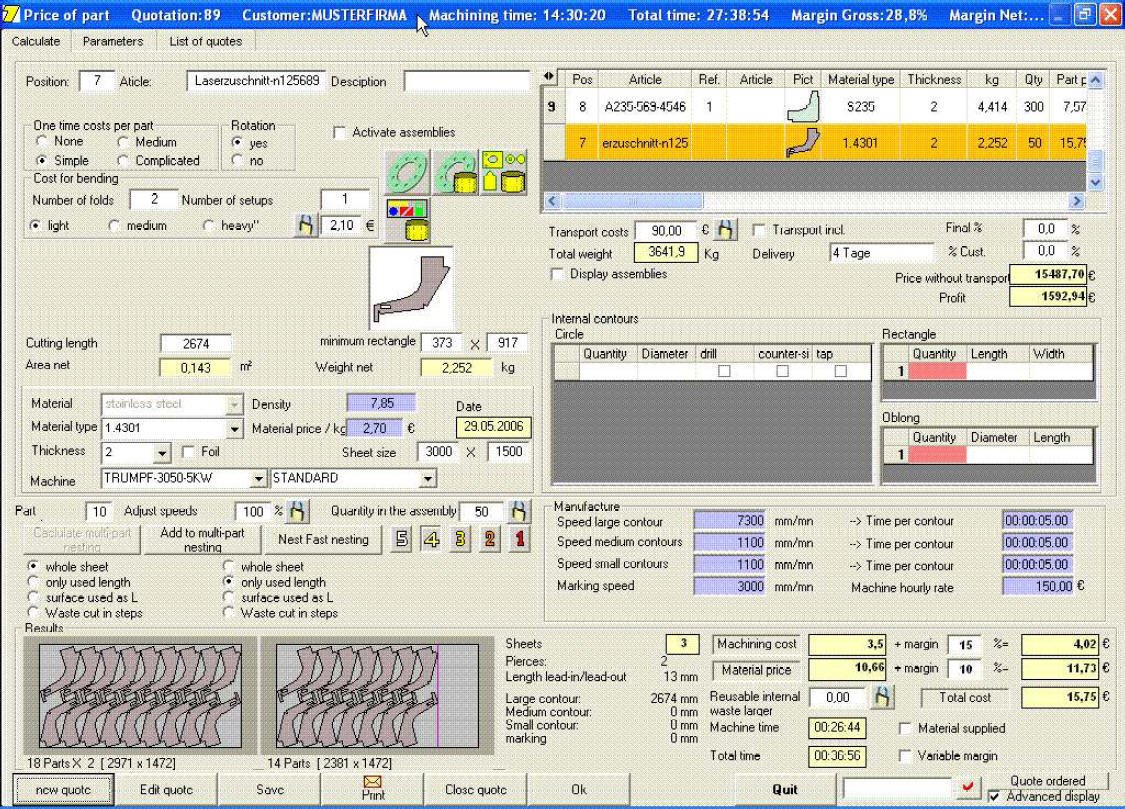Toggle Advanced display checkbox

pyautogui.click(x=994, y=796)
